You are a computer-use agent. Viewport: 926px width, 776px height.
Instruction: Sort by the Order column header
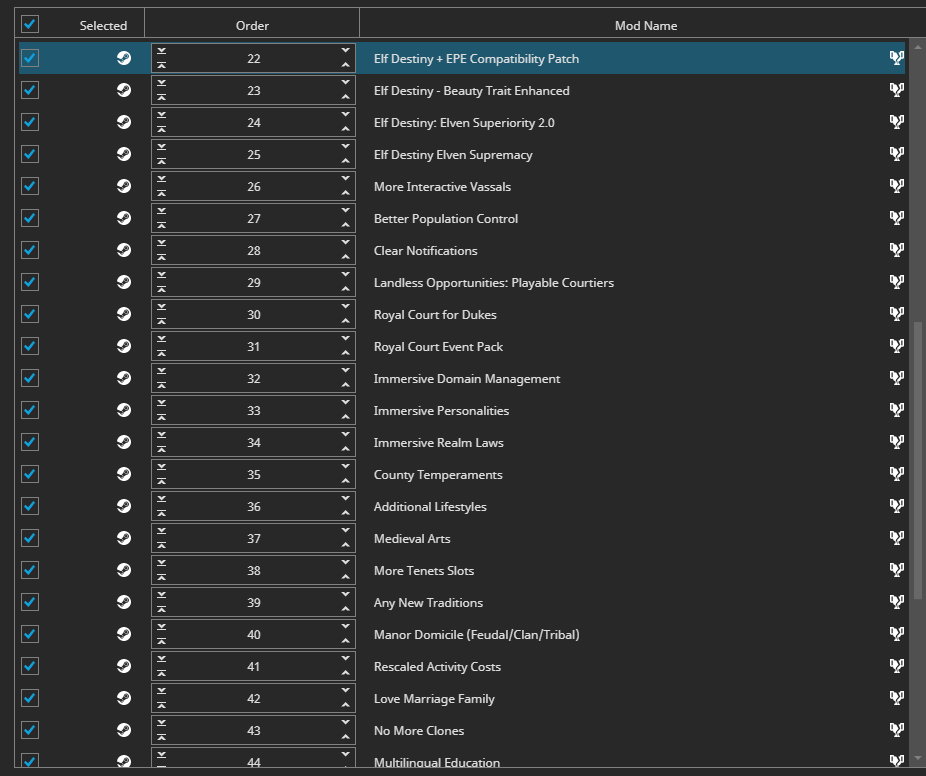252,25
